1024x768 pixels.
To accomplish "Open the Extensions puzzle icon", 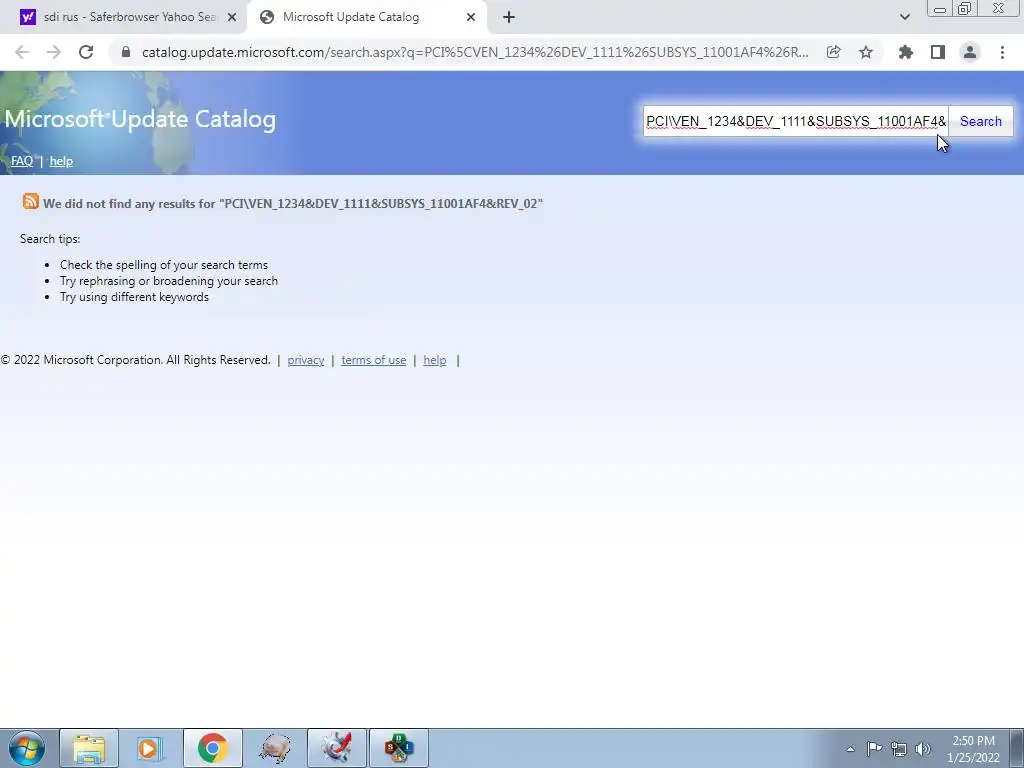I will click(906, 52).
